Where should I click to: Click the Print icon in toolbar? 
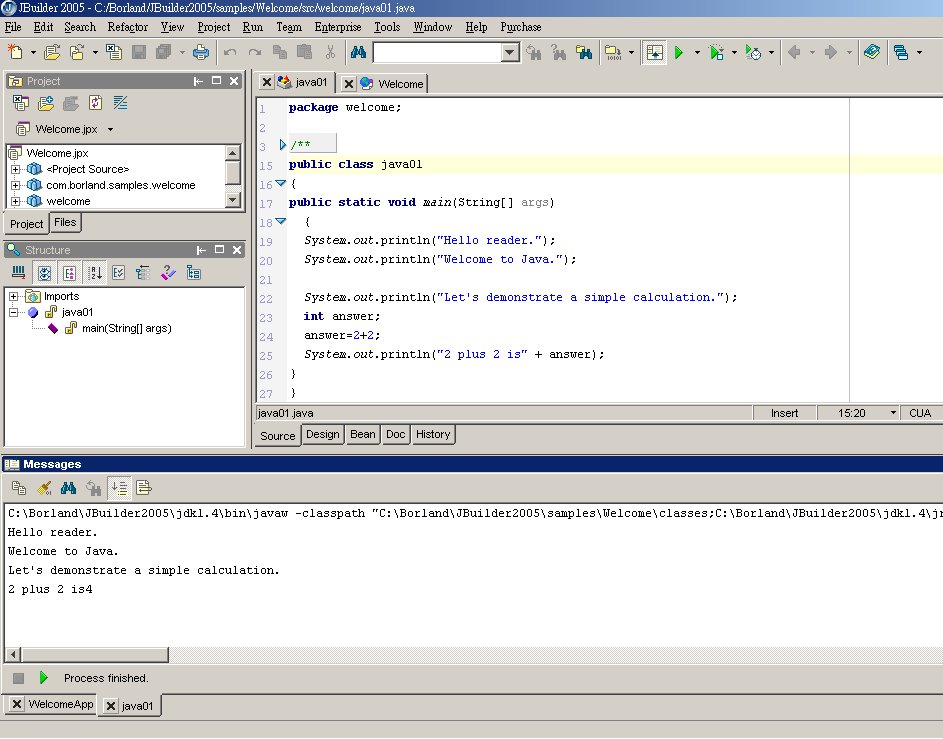pos(201,52)
